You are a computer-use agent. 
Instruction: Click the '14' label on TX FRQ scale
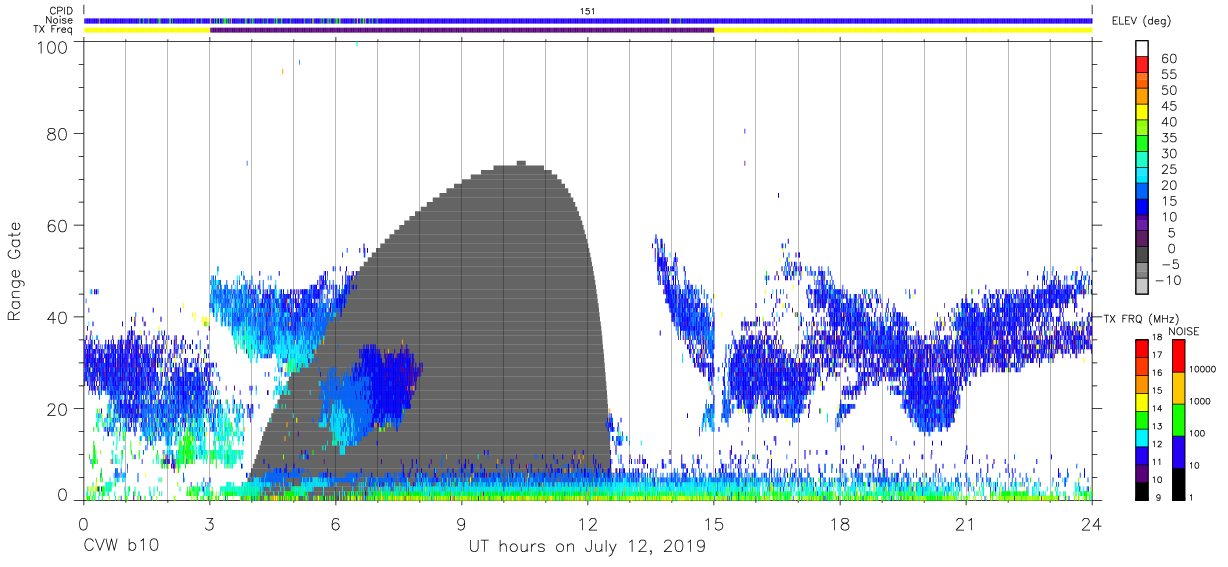(x=1157, y=409)
